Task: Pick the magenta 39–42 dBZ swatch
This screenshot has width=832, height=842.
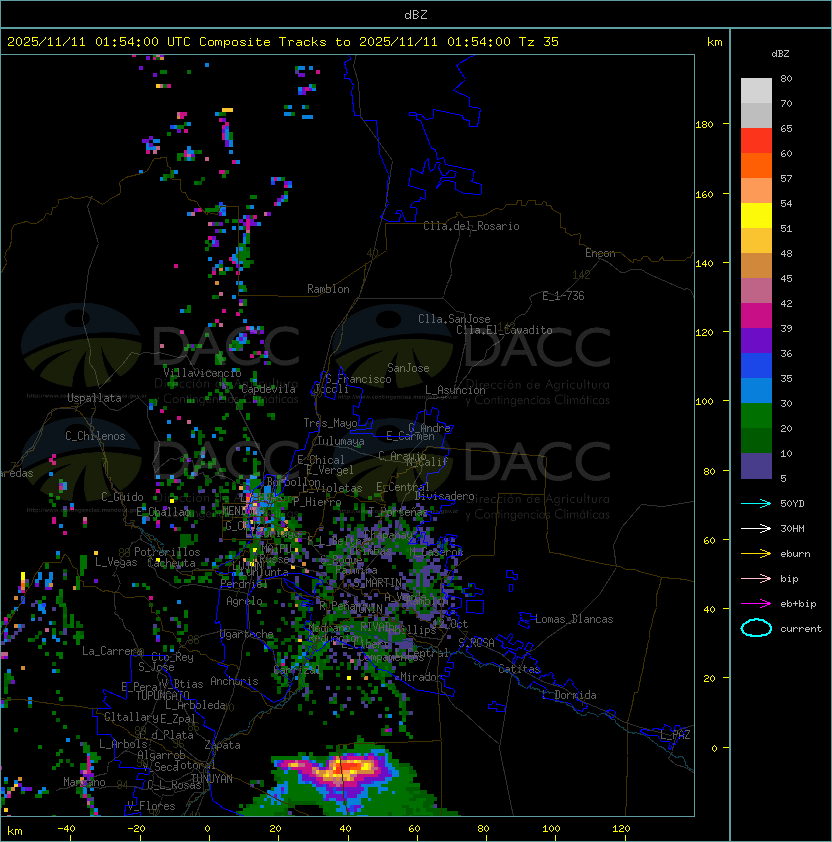Action: pyautogui.click(x=756, y=315)
